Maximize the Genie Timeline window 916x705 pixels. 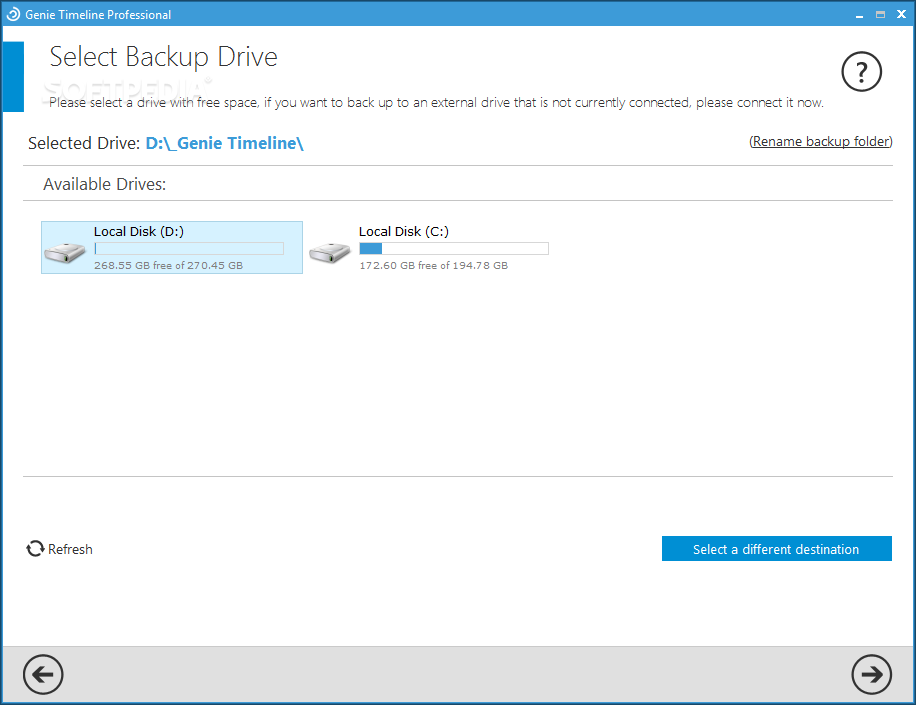coord(880,15)
